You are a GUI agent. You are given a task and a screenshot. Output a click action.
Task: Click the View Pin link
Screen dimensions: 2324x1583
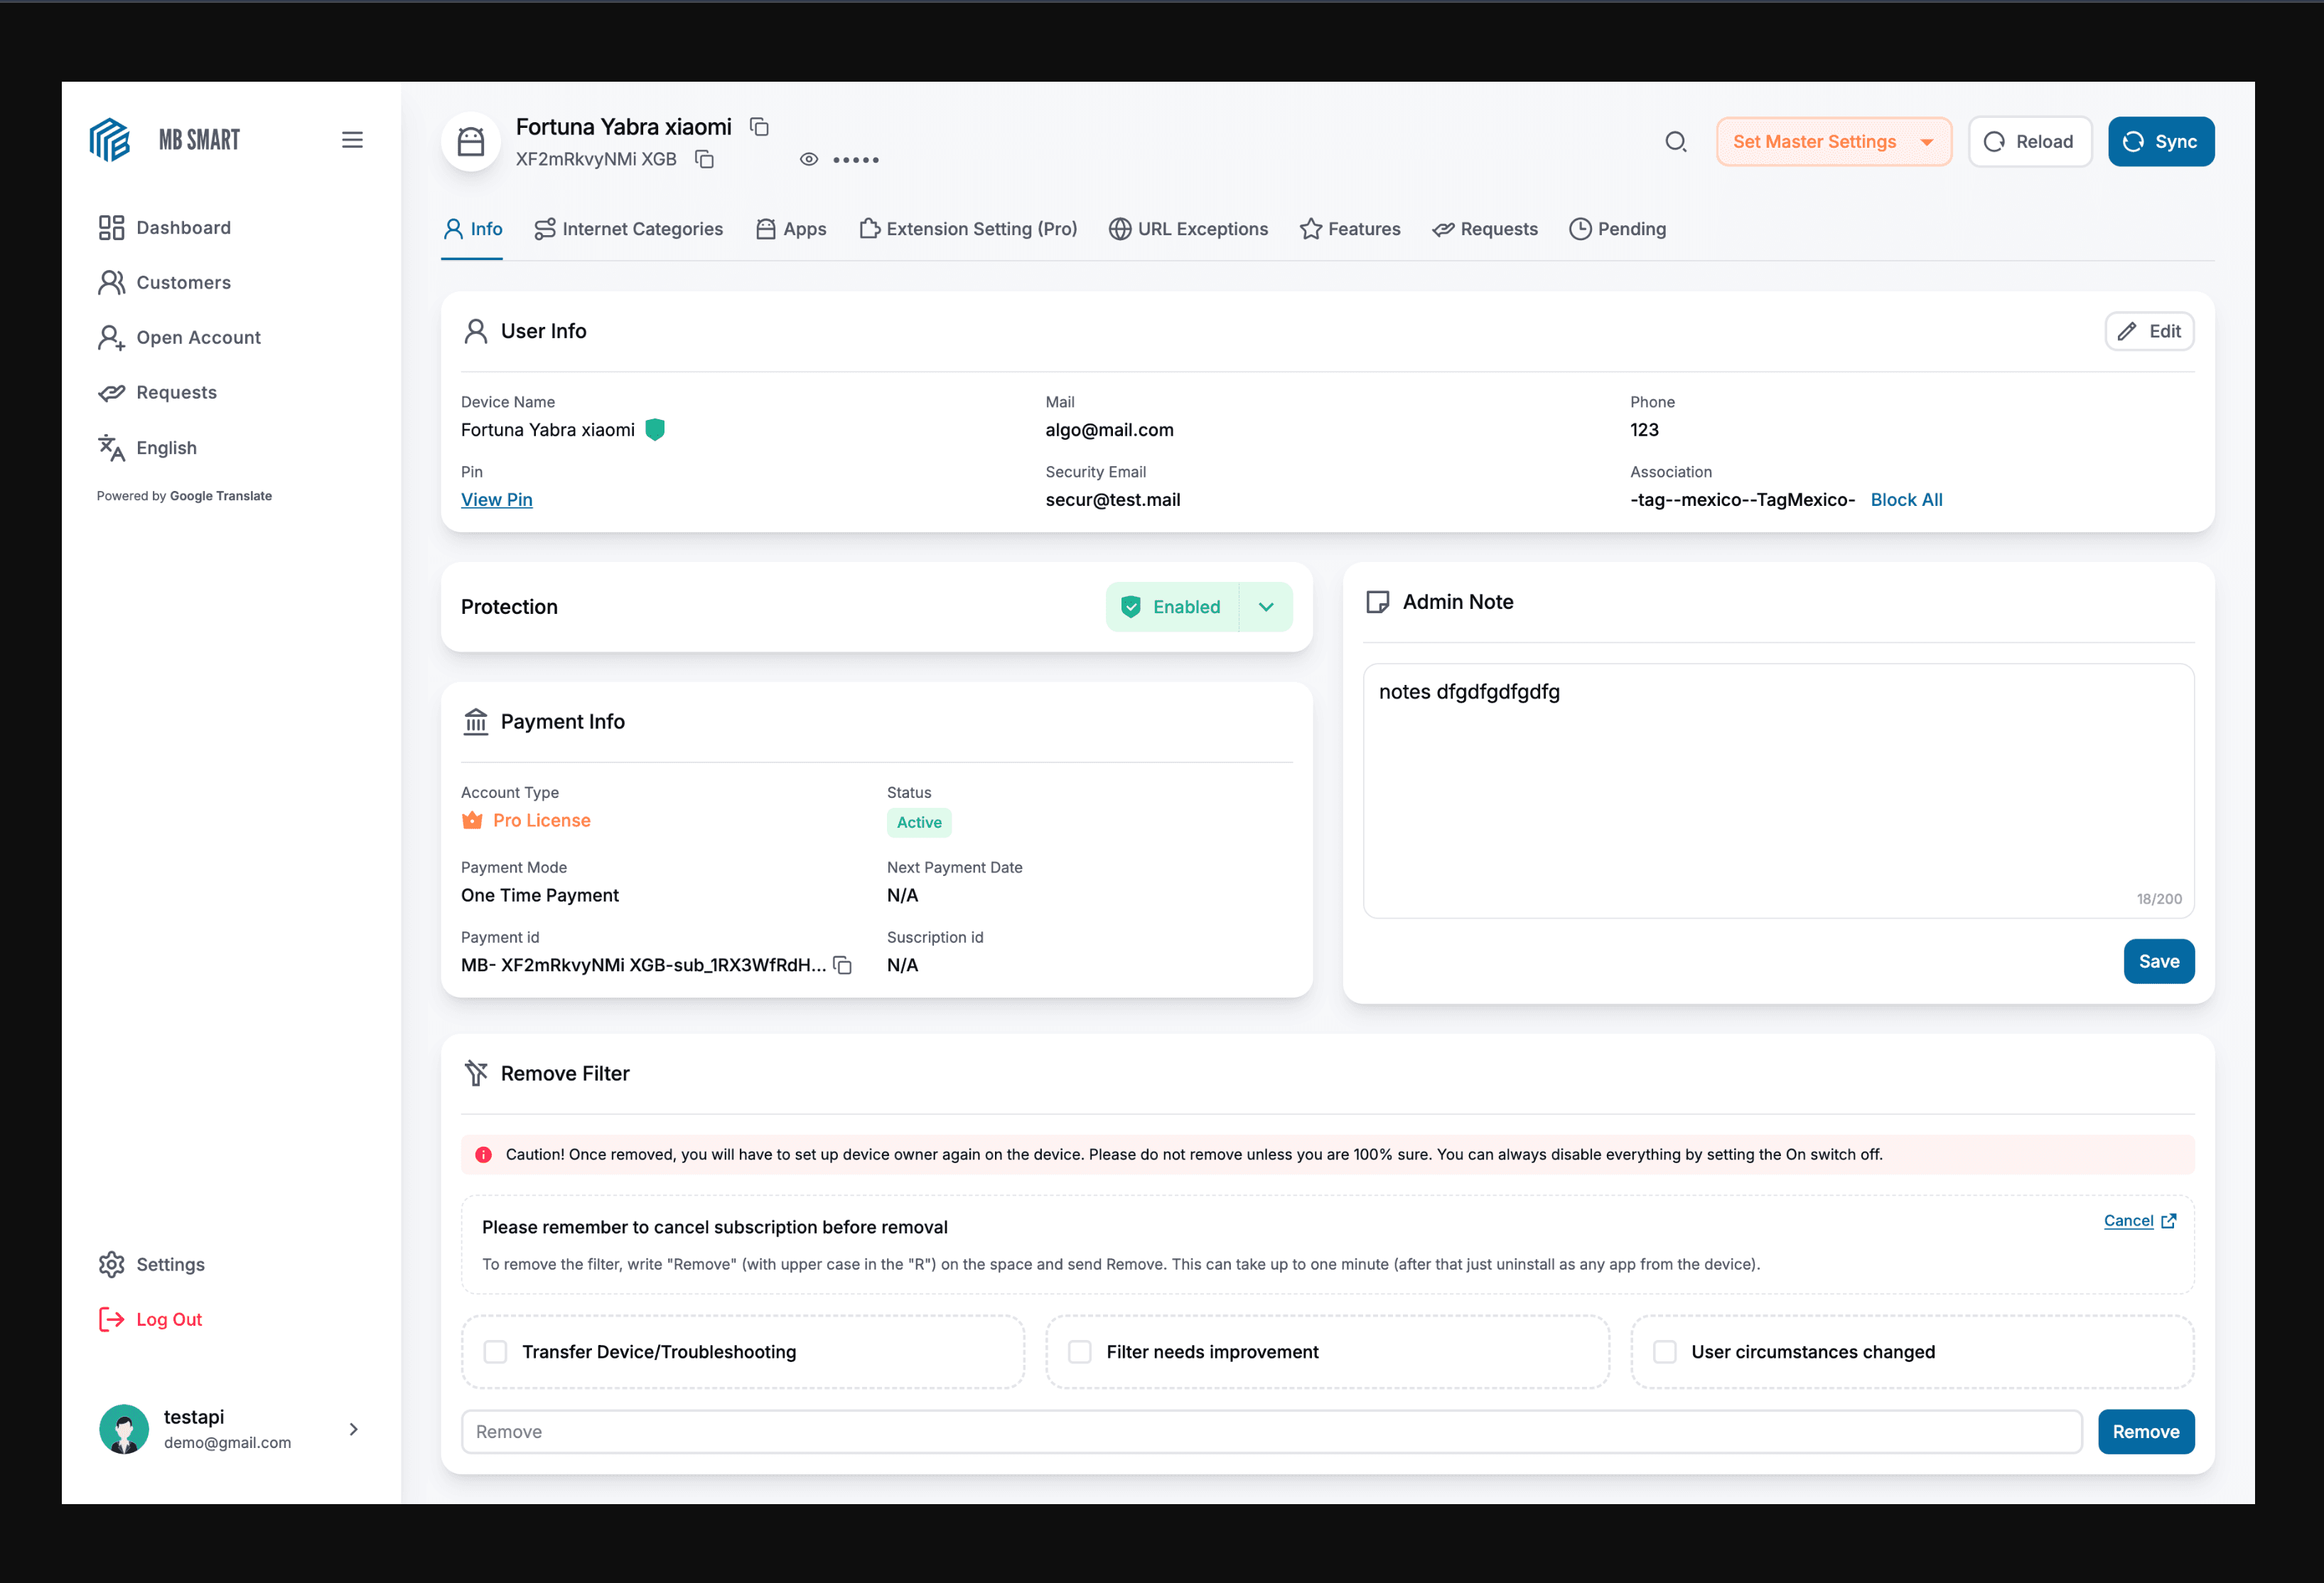496,499
